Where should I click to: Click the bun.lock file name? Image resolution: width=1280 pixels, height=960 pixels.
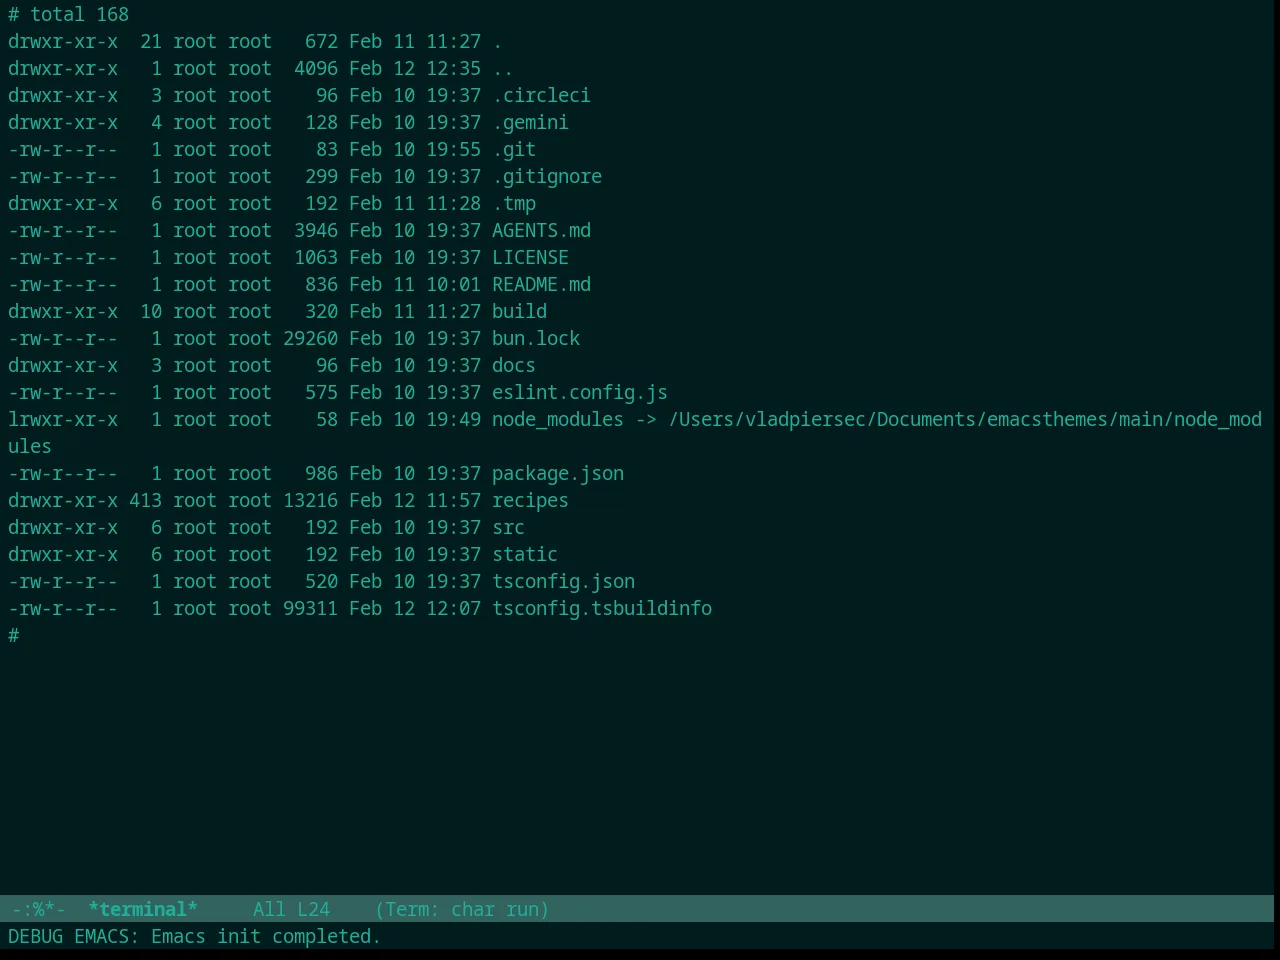pos(536,338)
